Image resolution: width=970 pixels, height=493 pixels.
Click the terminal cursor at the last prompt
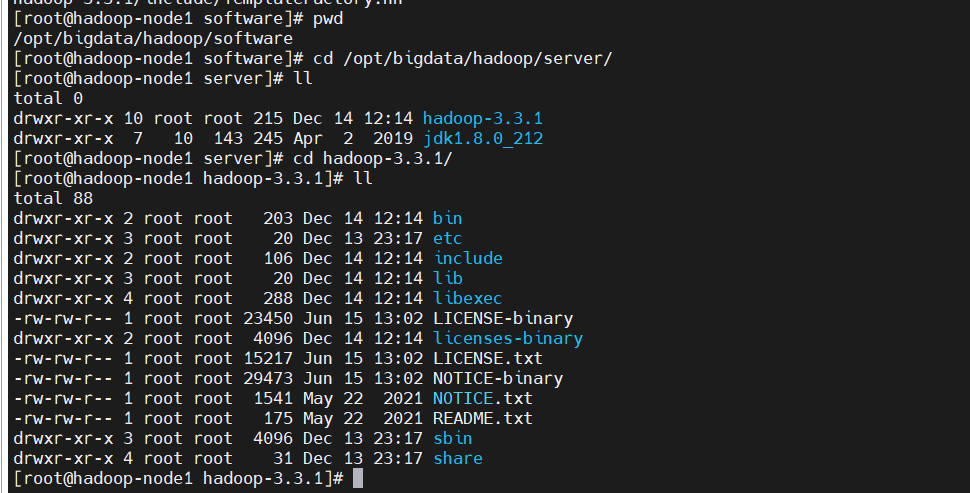[x=358, y=478]
